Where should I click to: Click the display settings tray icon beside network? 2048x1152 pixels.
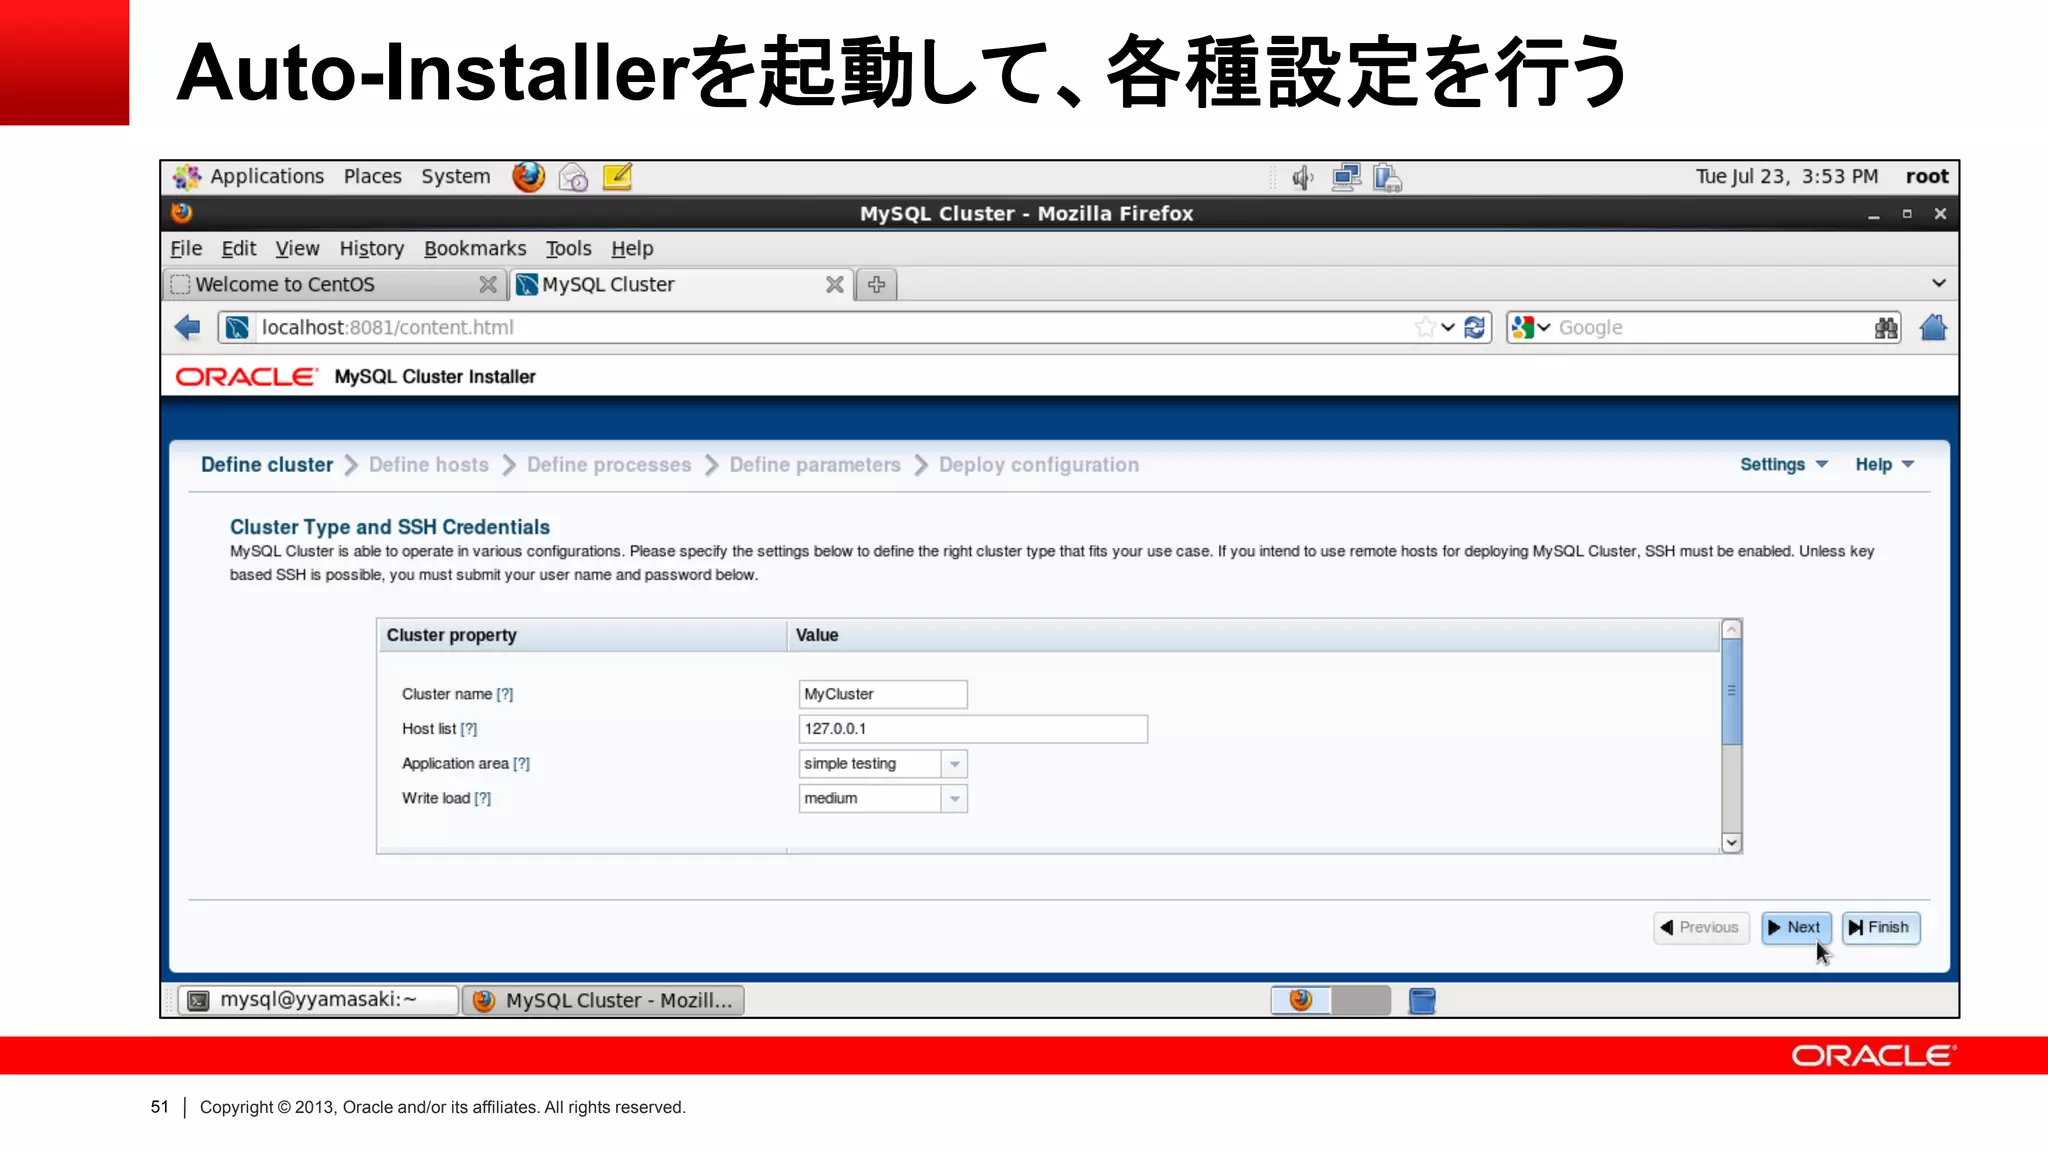1387,178
